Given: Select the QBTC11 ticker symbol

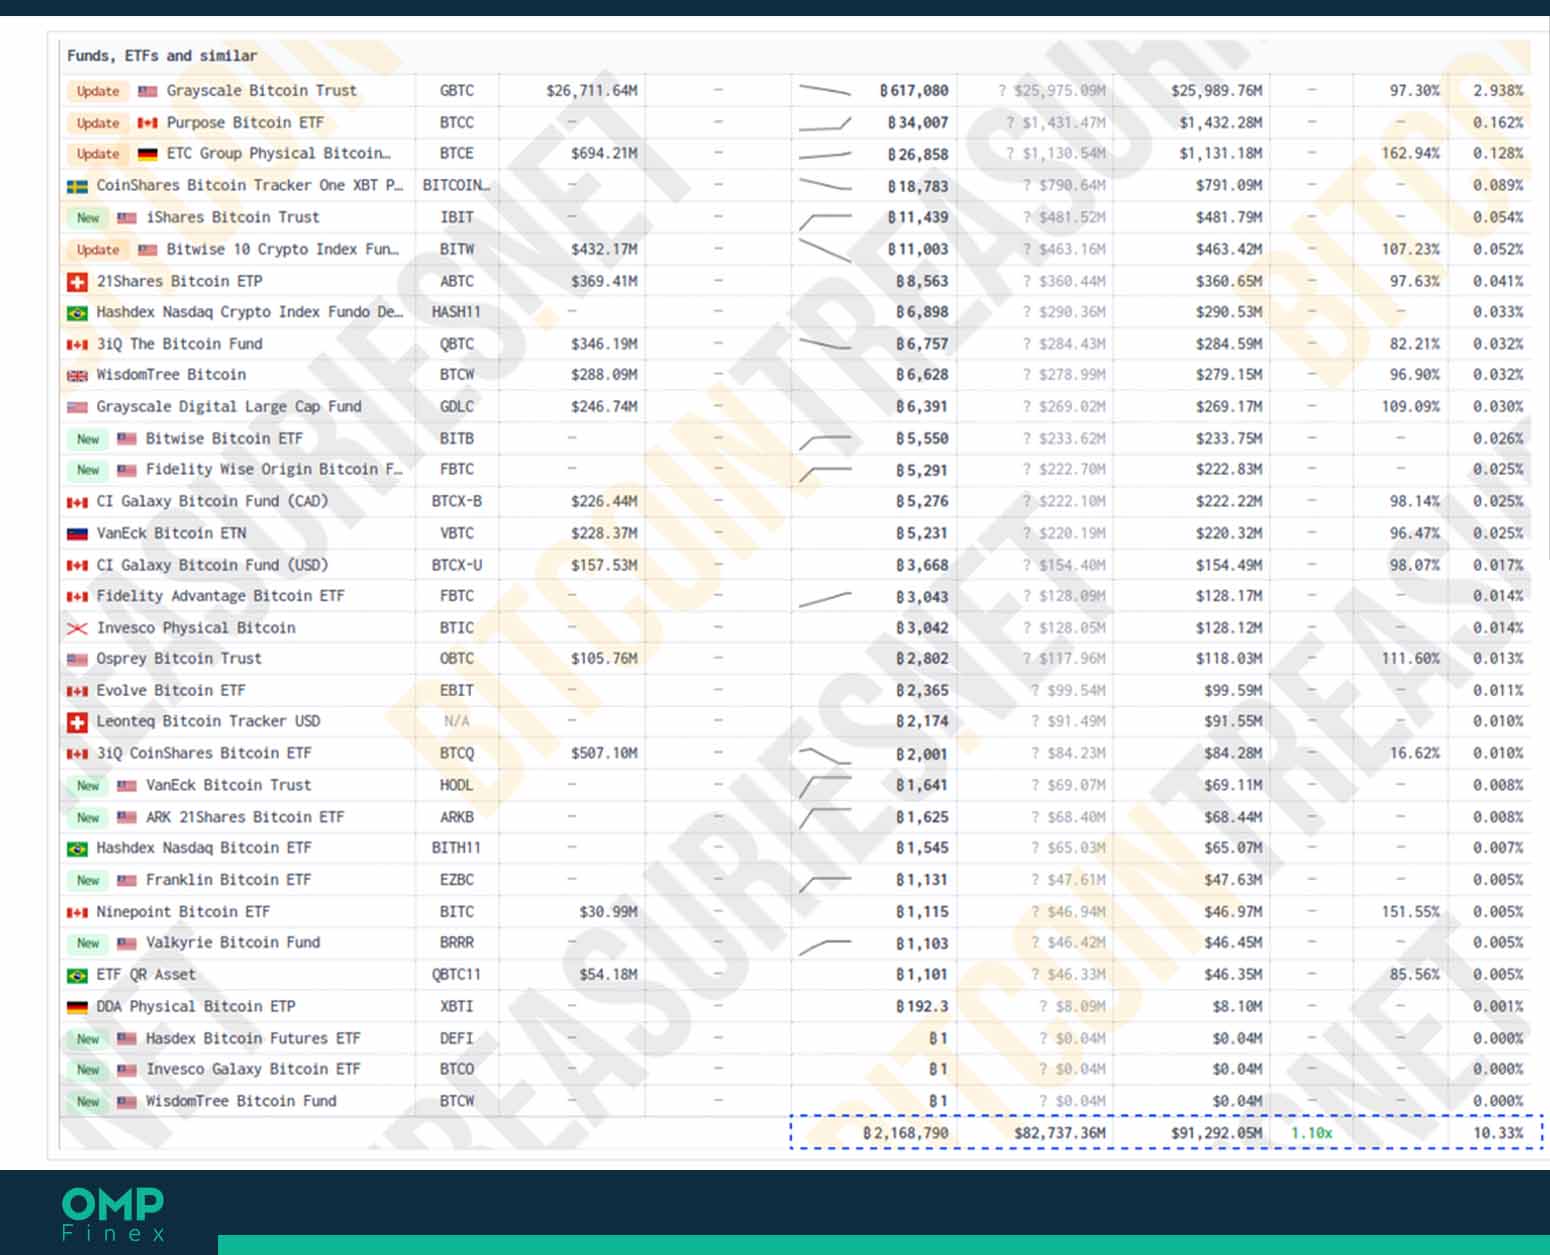Looking at the screenshot, I should [x=457, y=975].
